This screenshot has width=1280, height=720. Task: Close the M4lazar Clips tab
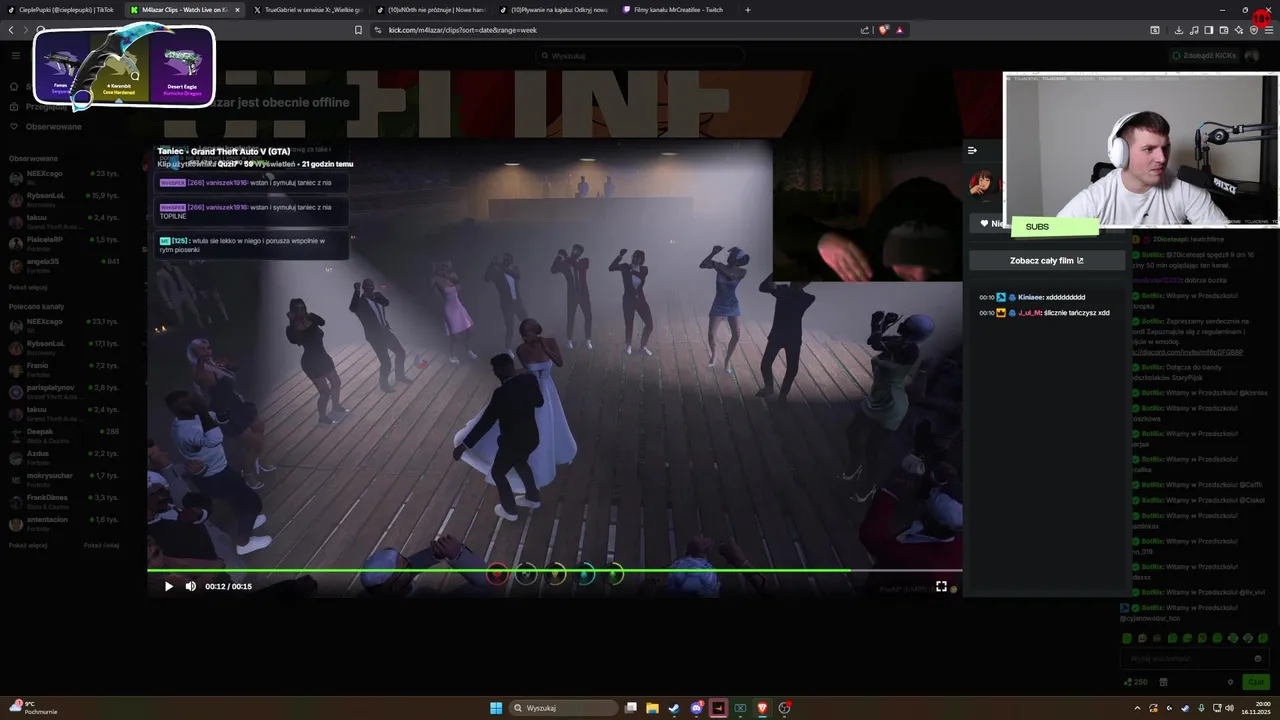click(x=237, y=10)
